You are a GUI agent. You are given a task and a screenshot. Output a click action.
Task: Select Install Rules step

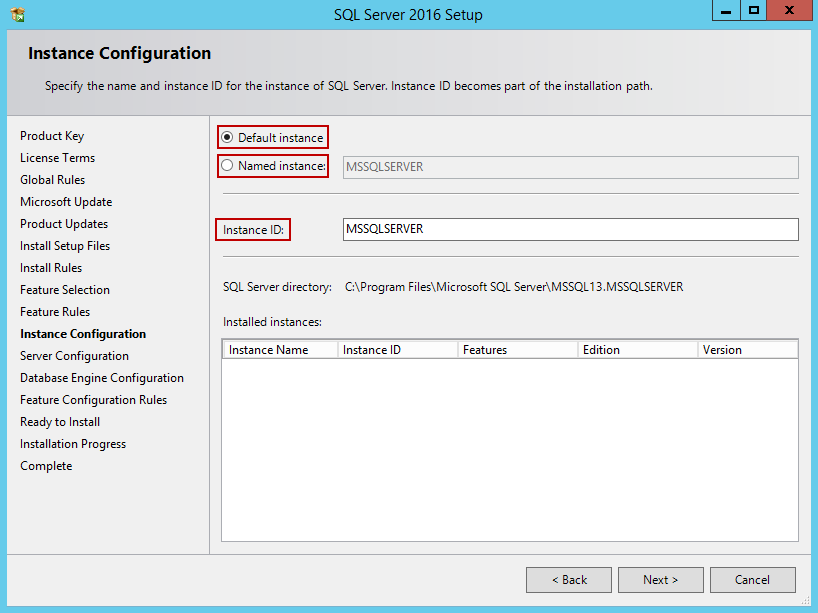[x=51, y=268]
